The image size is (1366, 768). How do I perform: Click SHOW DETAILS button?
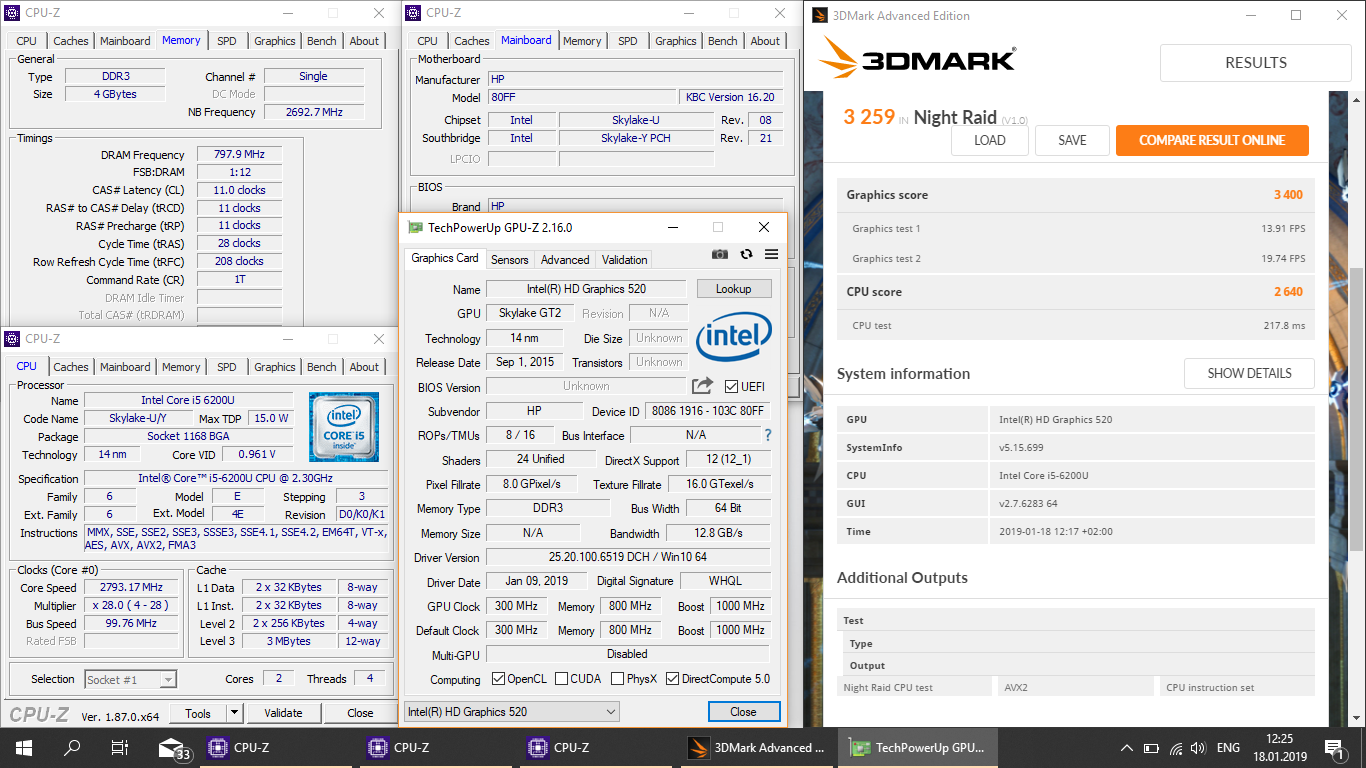(1249, 373)
